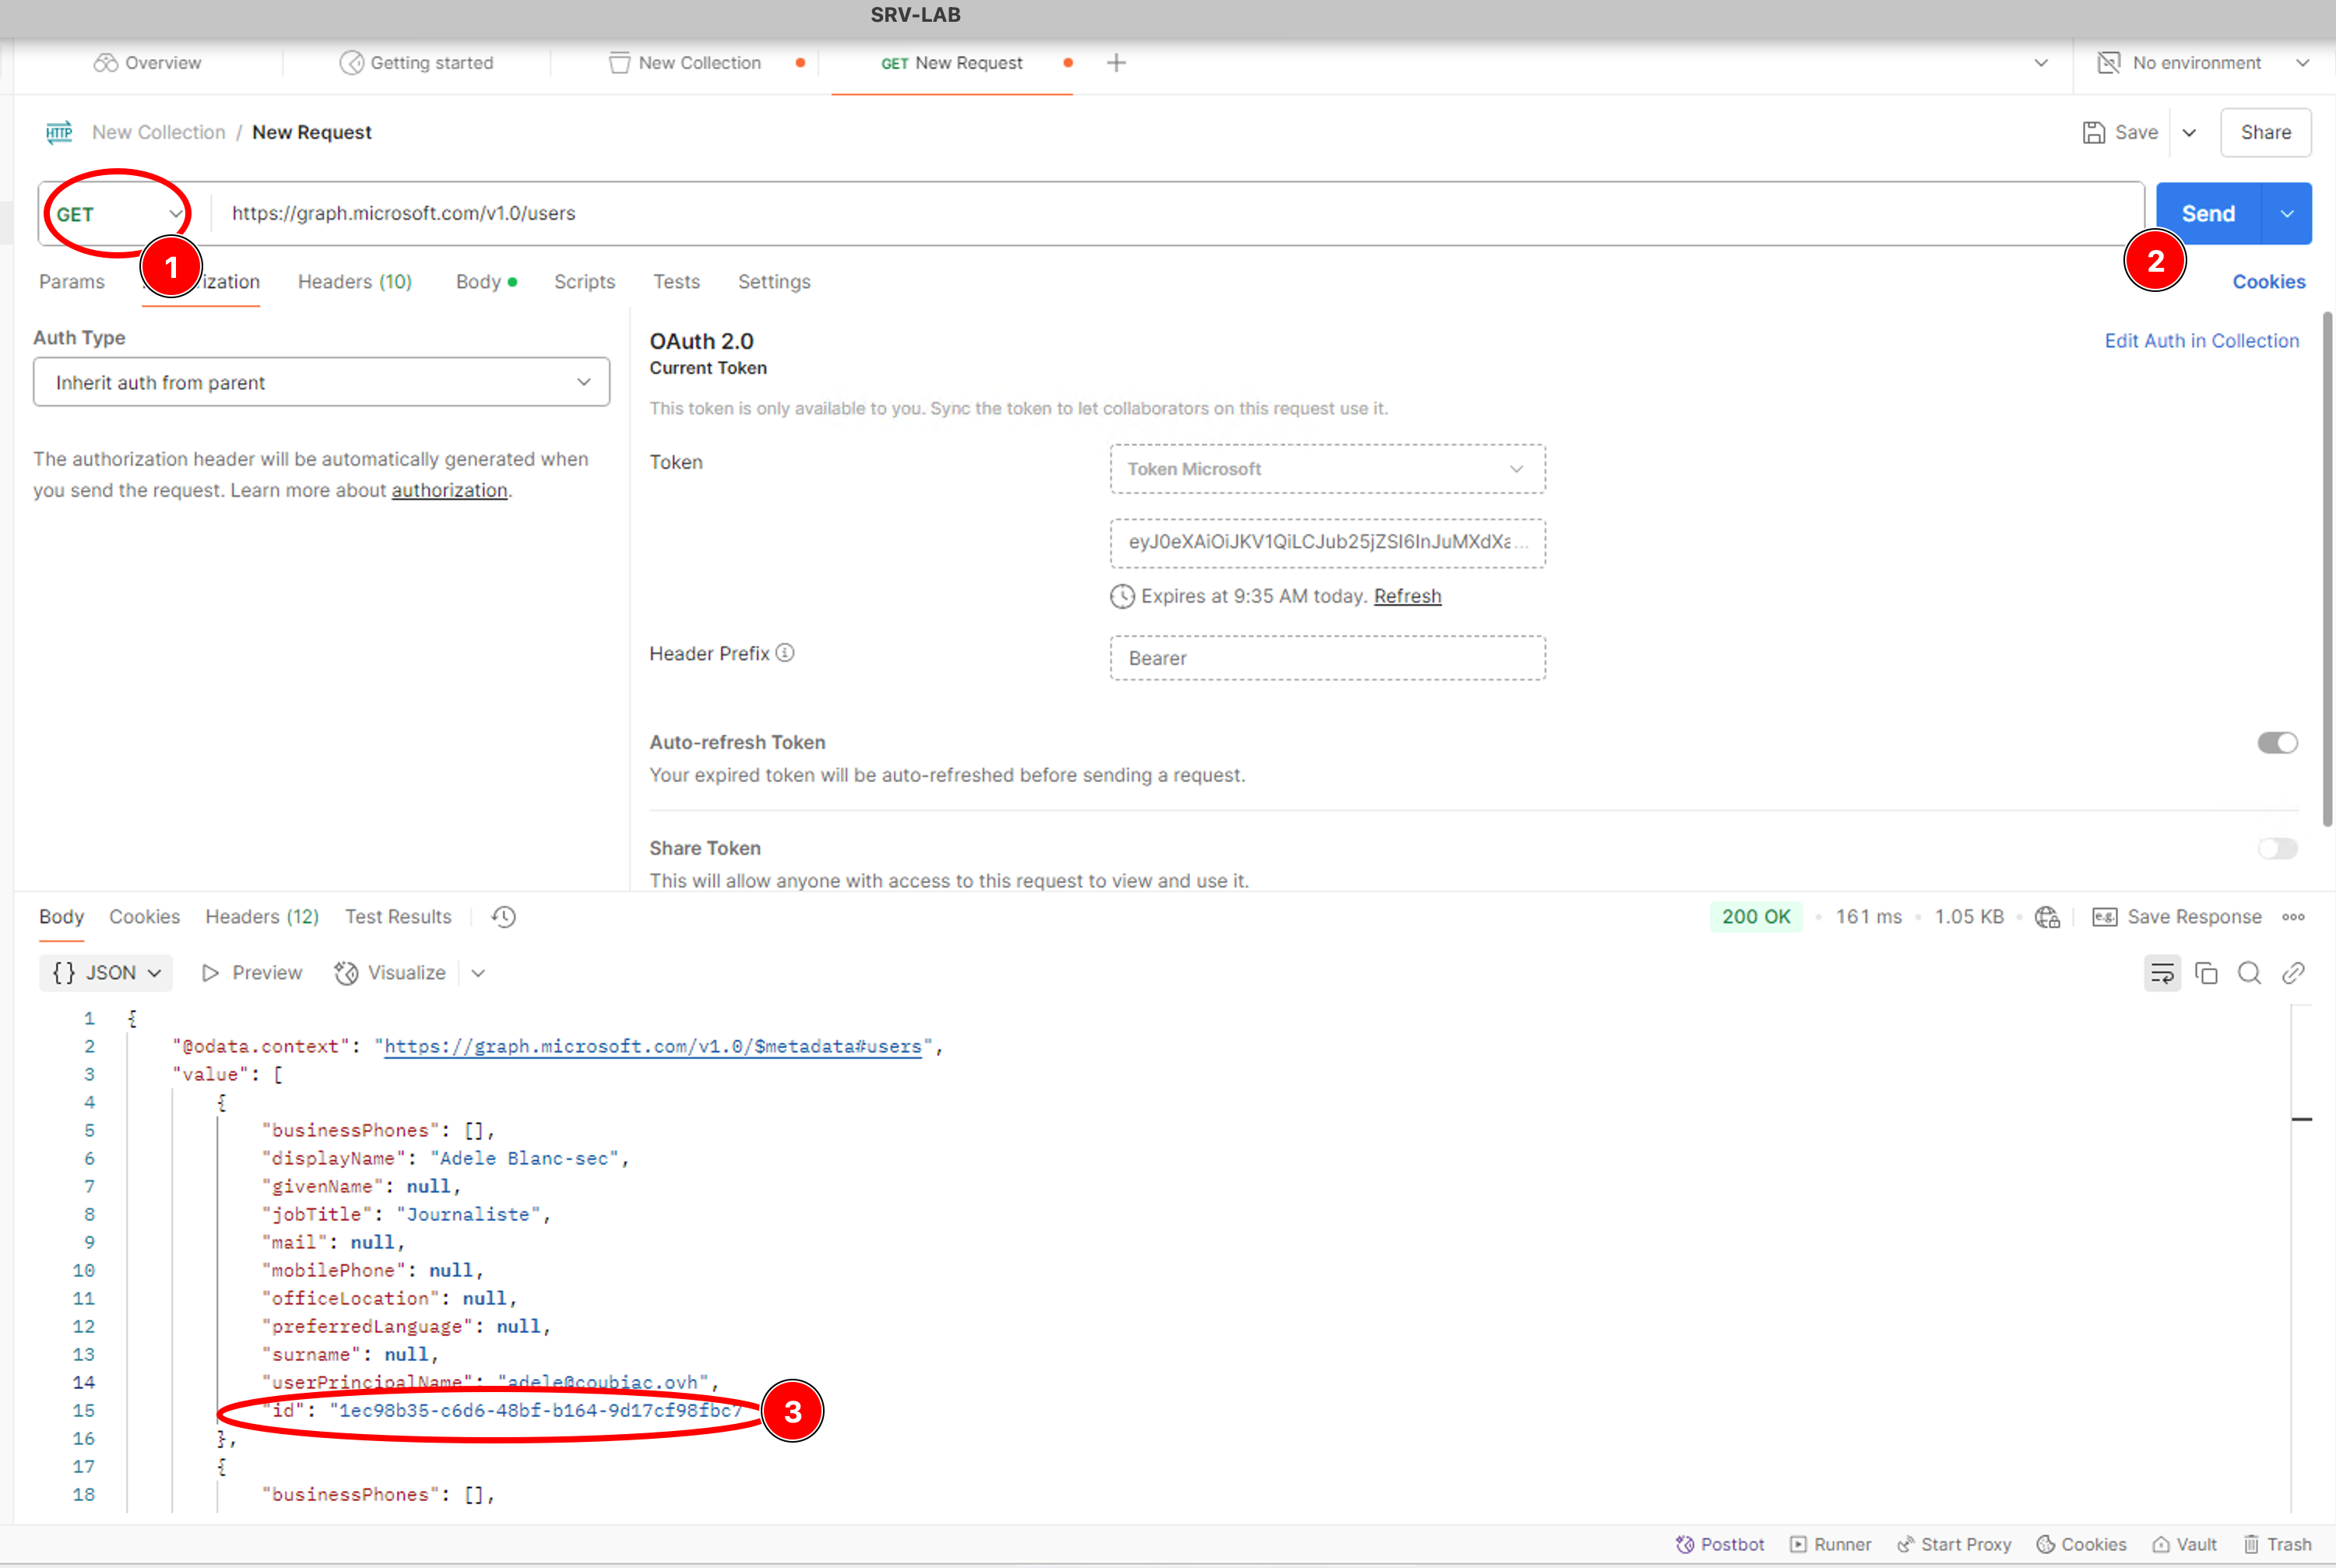This screenshot has height=1568, width=2336.
Task: Open the Test Results response tab
Action: [398, 917]
